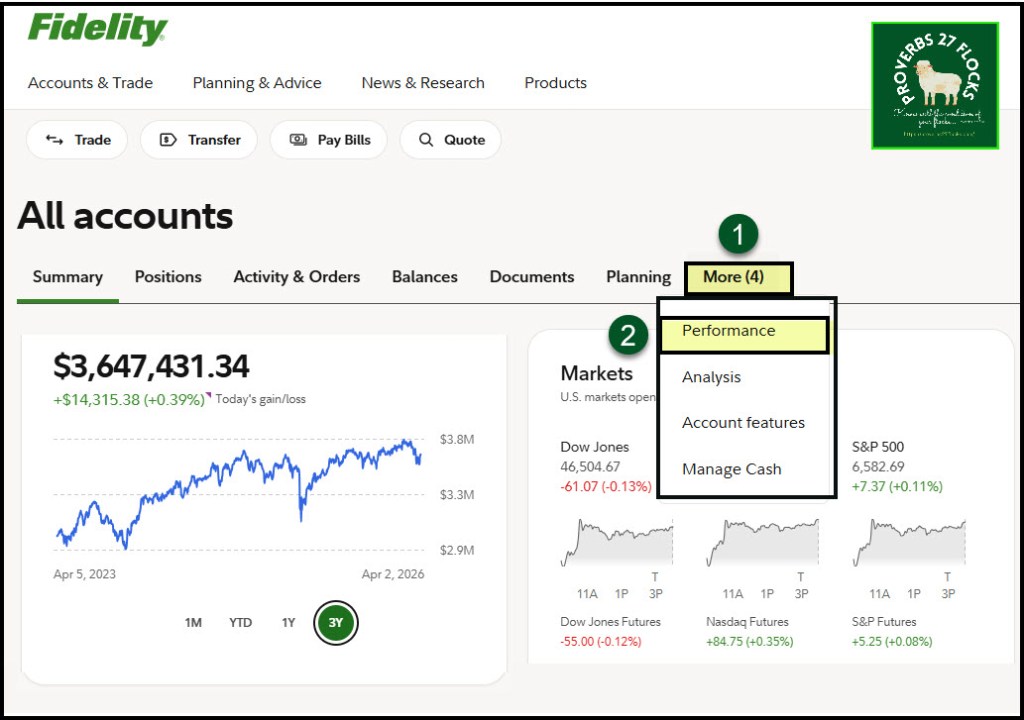Image resolution: width=1024 pixels, height=720 pixels.
Task: Switch chart to YTD range
Action: pyautogui.click(x=240, y=623)
